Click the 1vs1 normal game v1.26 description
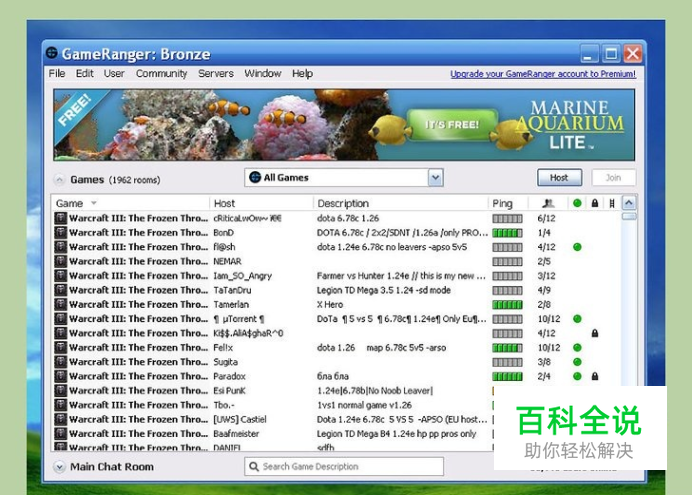The height and width of the screenshot is (495, 692). [x=364, y=405]
